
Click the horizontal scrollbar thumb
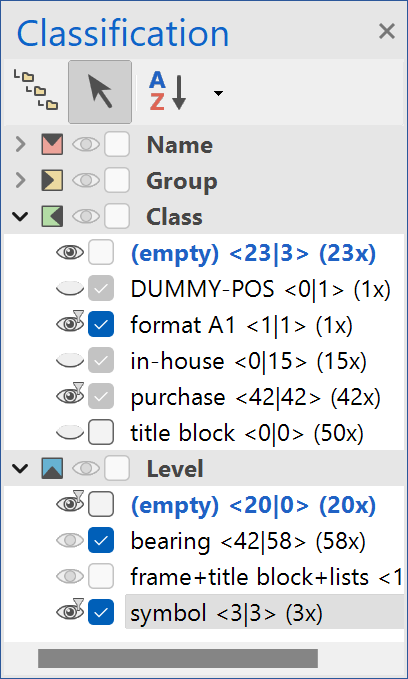178,658
